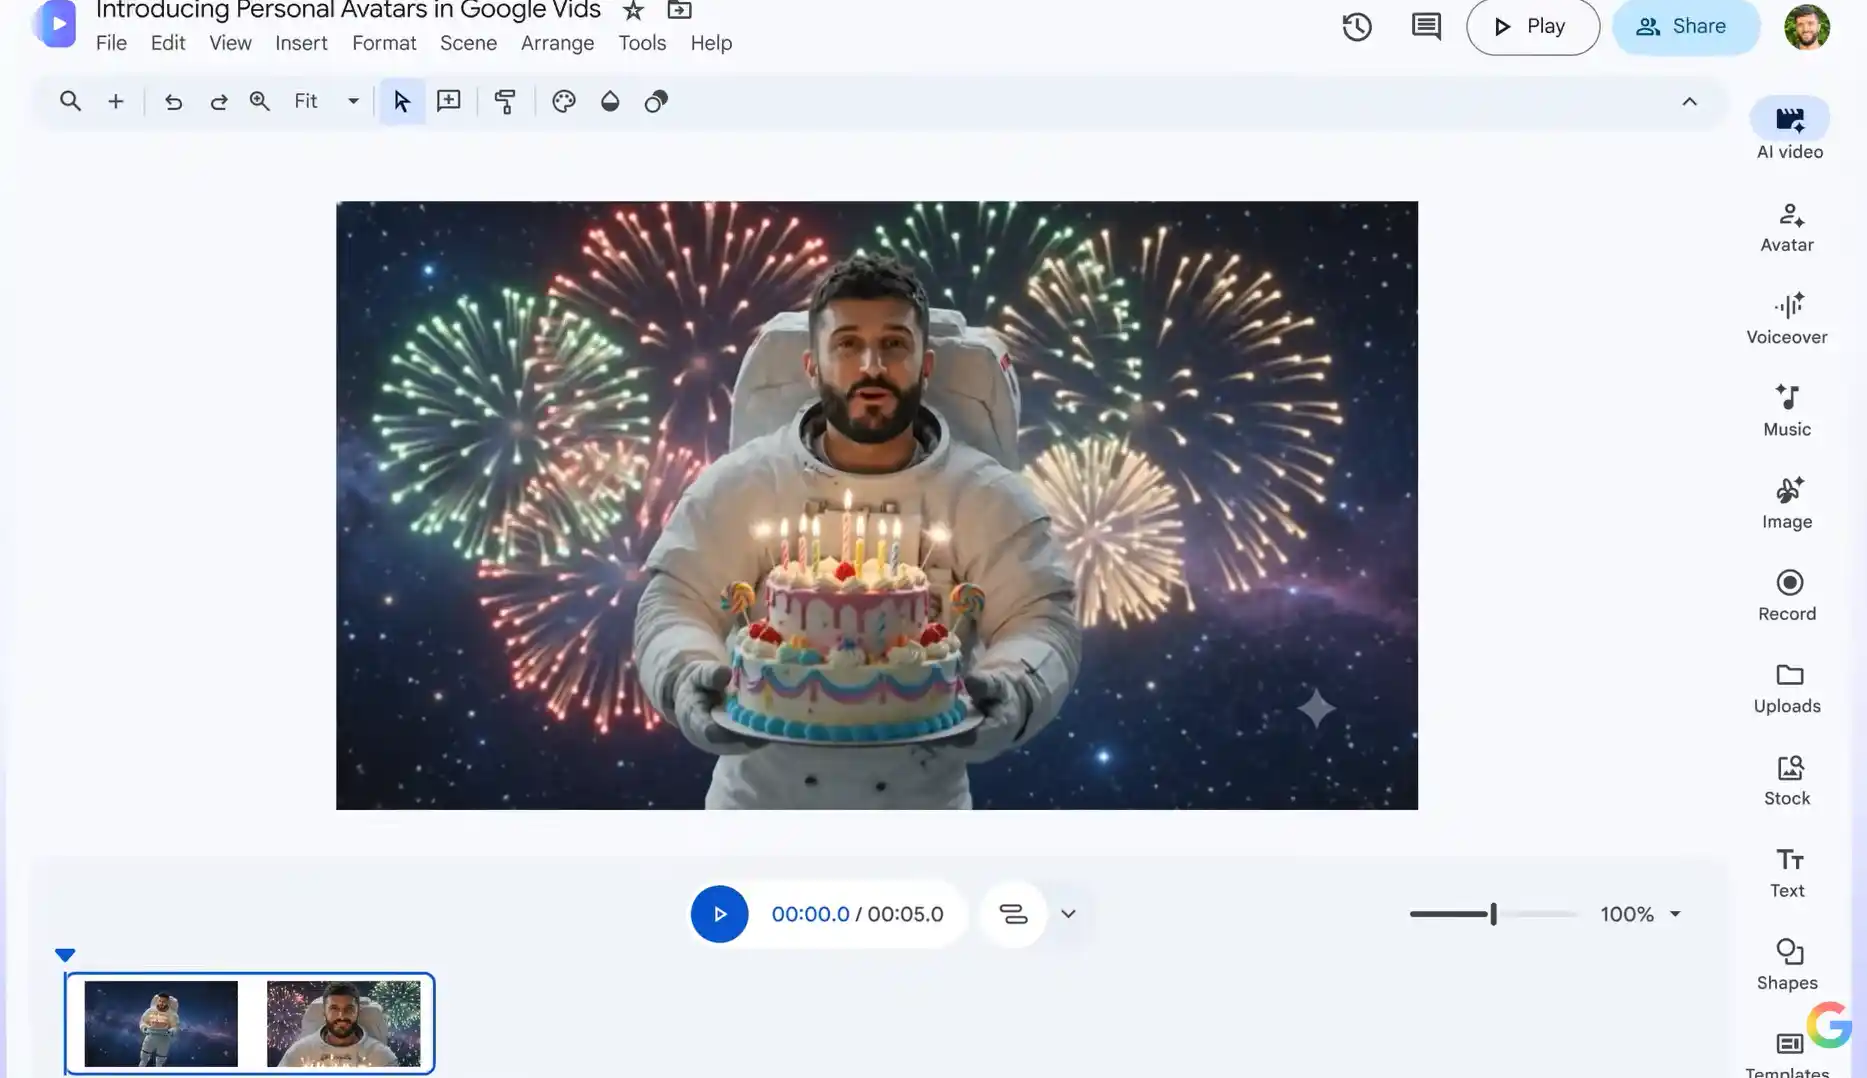The image size is (1867, 1078).
Task: Open the Text sidebar tool
Action: (1788, 872)
